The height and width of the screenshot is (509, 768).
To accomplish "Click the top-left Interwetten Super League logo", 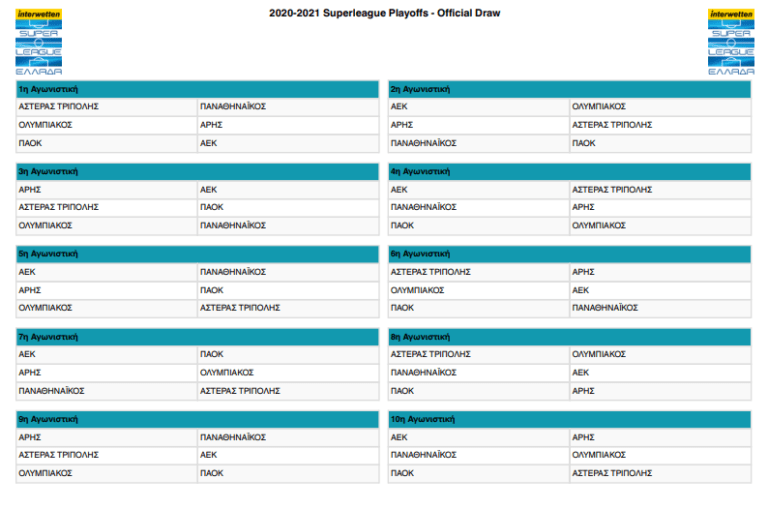I will [x=39, y=43].
